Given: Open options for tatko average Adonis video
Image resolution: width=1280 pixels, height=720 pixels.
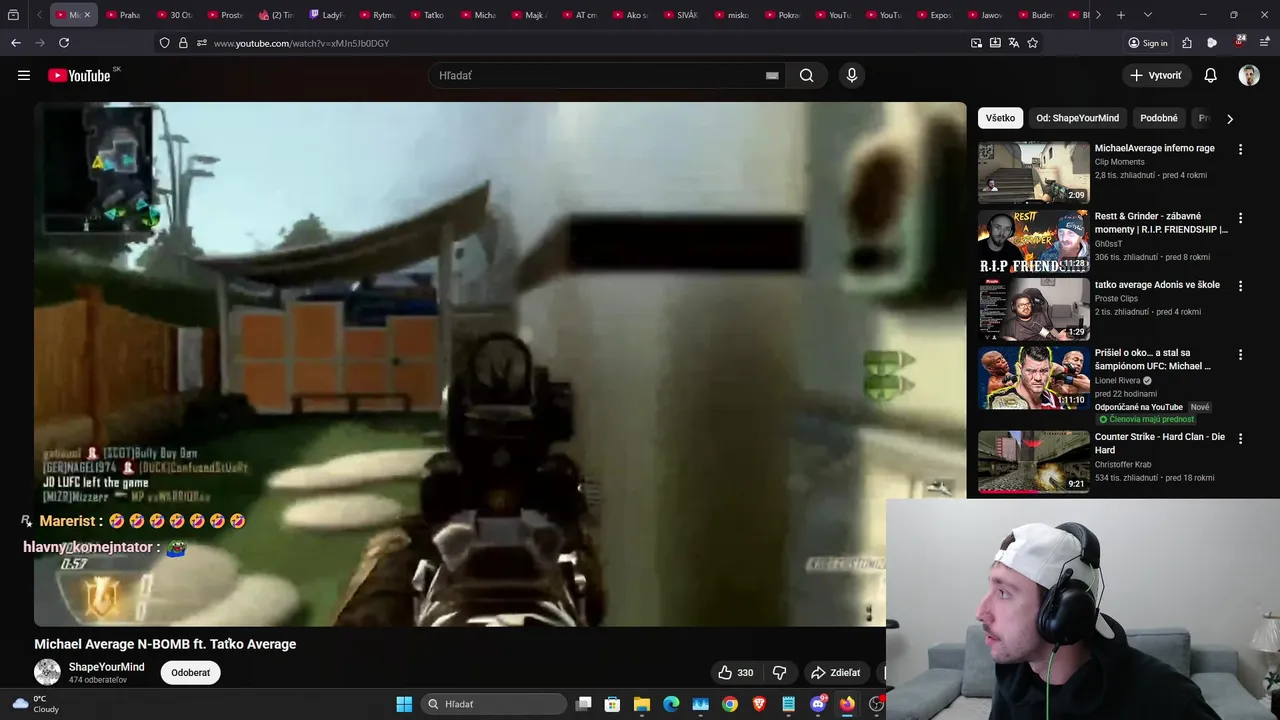Looking at the screenshot, I should [x=1241, y=286].
